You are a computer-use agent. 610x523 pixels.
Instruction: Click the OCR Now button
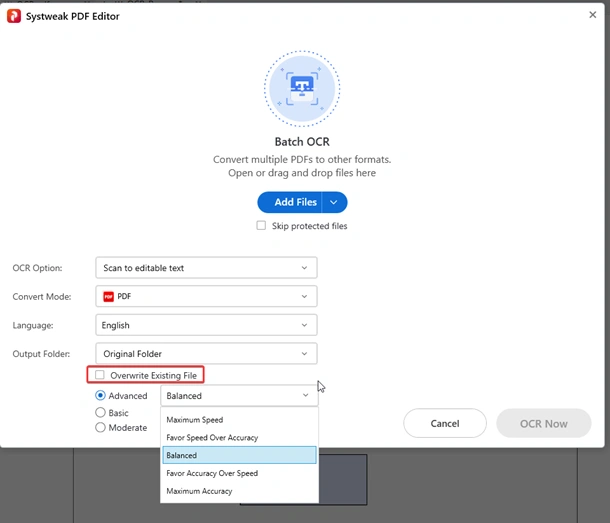point(543,423)
